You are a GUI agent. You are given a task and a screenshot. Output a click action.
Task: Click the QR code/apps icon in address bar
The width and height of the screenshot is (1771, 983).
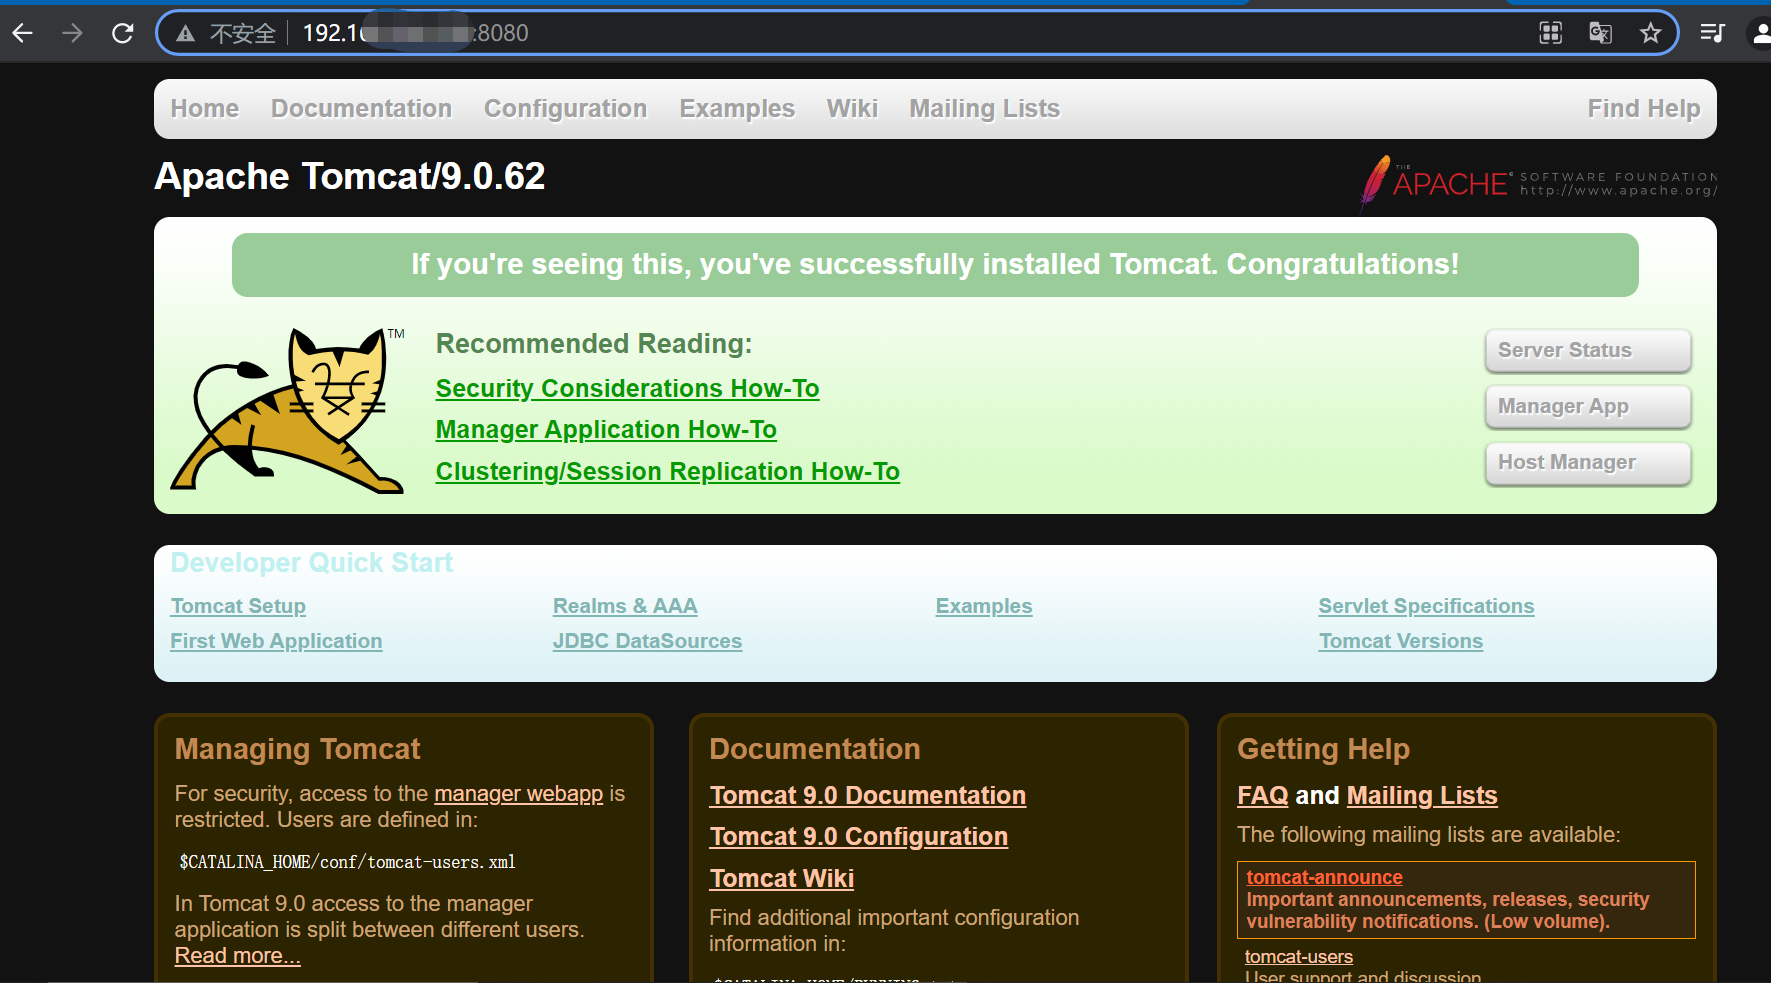[1550, 33]
